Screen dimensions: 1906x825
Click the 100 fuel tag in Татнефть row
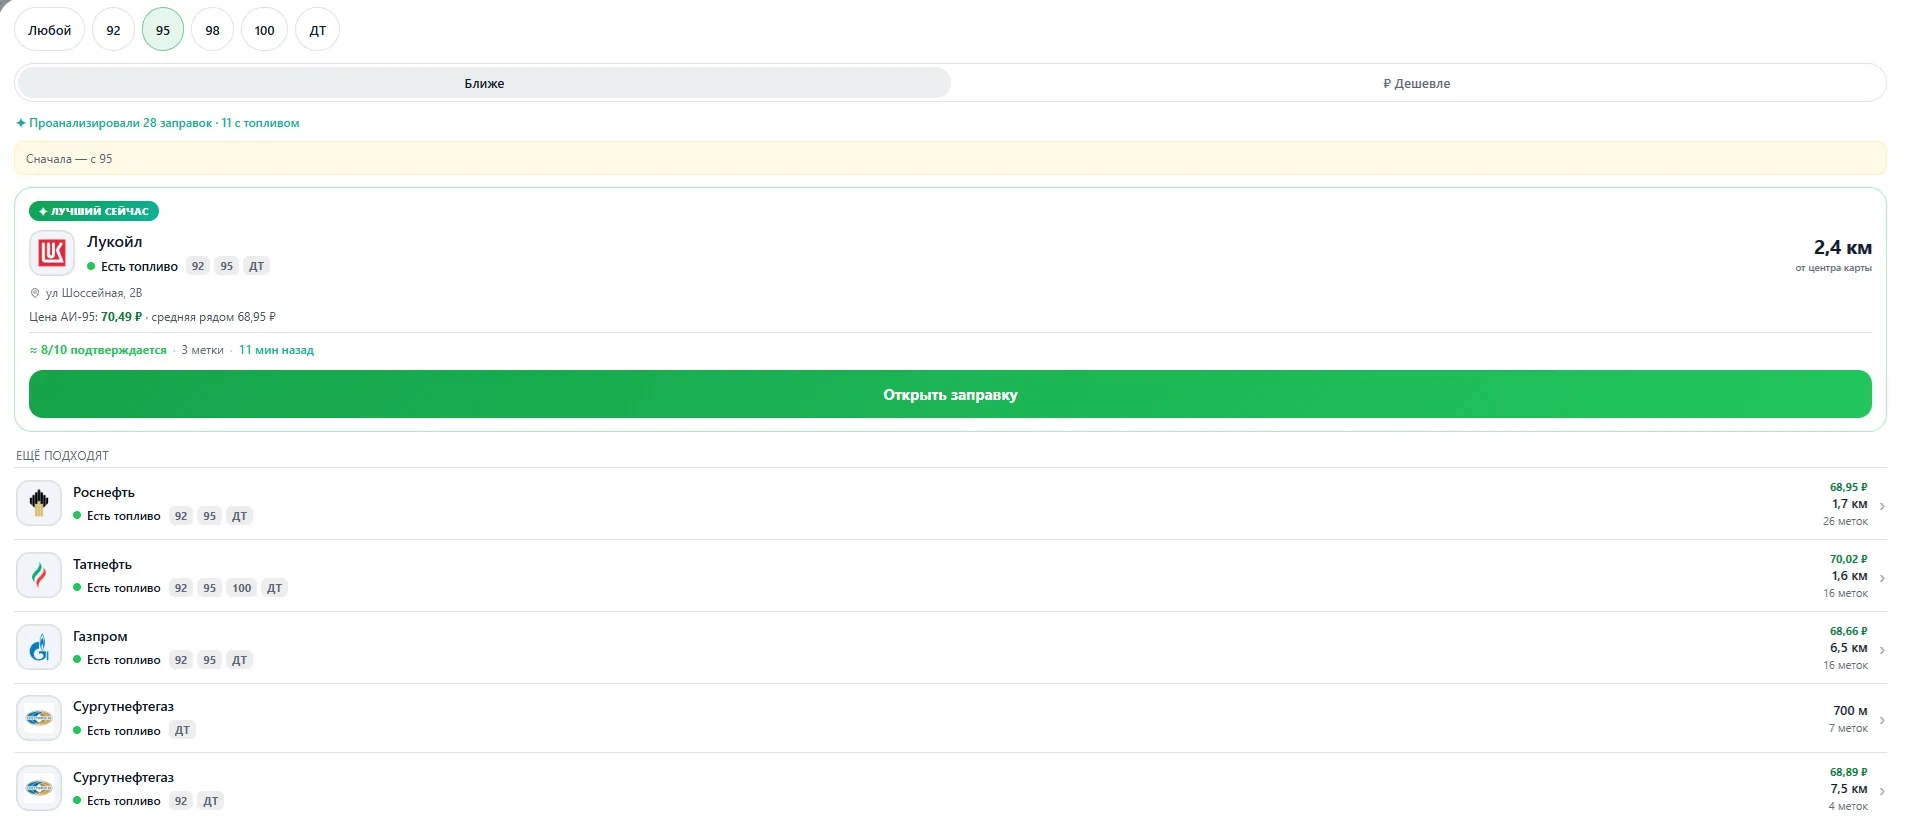coord(242,588)
